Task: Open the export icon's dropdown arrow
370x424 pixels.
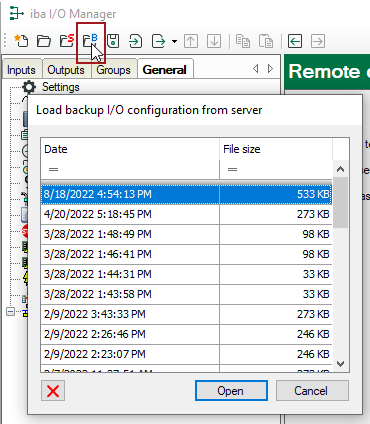Action: [174, 41]
